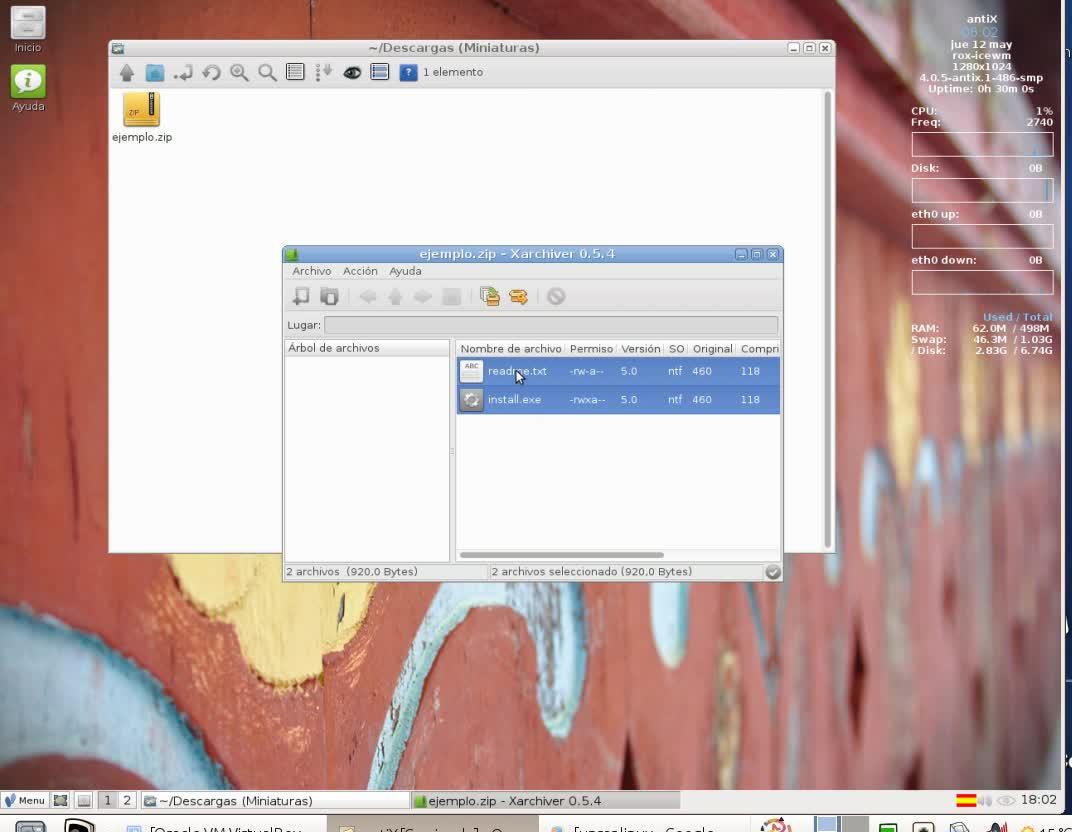Click the add files icon in Xarchiver
The height and width of the screenshot is (832, 1072).
[x=490, y=296]
